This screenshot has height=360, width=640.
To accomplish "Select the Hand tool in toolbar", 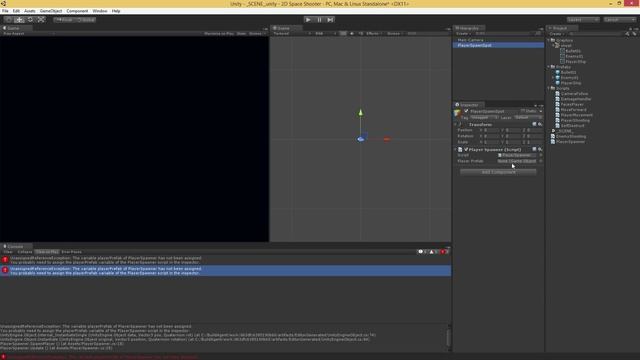I will (x=8, y=20).
